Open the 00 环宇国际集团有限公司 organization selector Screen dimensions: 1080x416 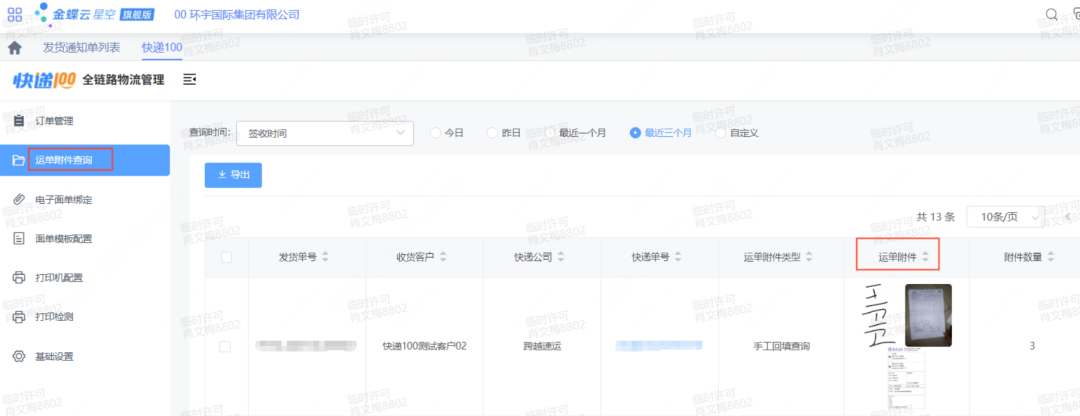pos(237,14)
